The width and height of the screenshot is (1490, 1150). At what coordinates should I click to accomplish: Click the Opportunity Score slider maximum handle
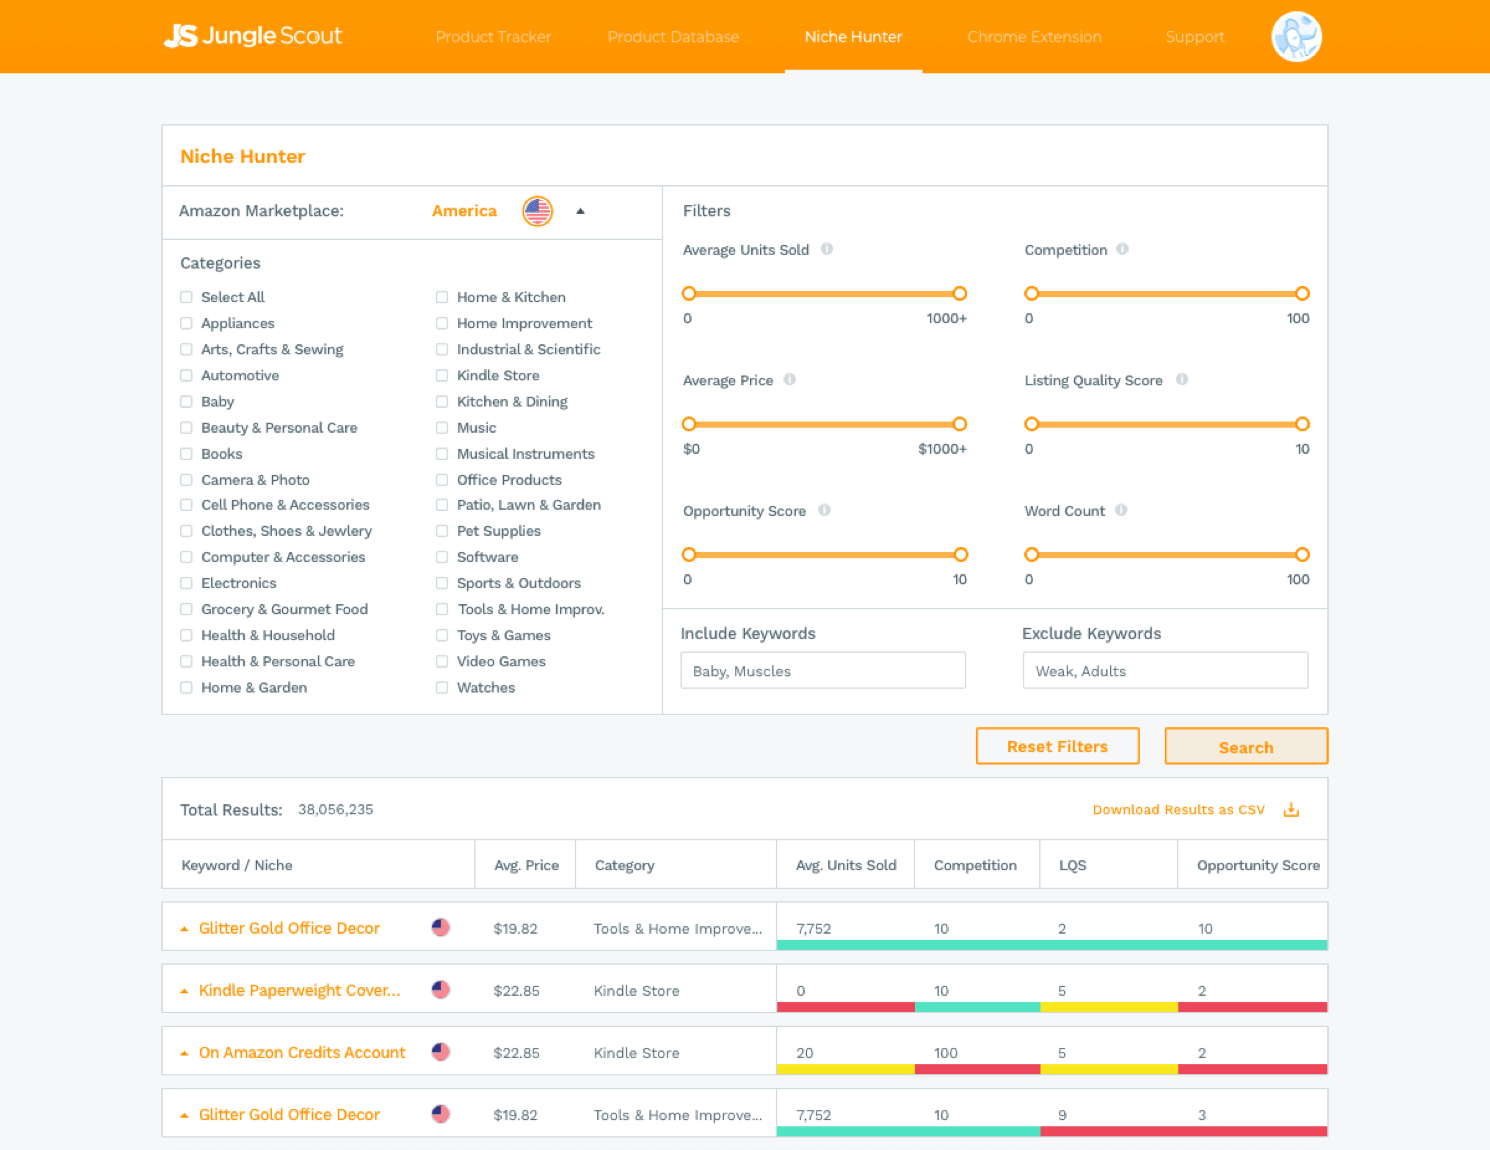tap(961, 554)
